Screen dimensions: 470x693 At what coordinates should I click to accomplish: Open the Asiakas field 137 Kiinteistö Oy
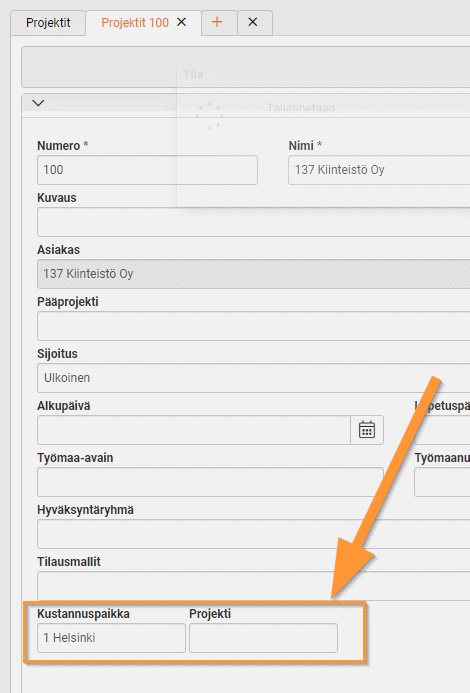(253, 274)
